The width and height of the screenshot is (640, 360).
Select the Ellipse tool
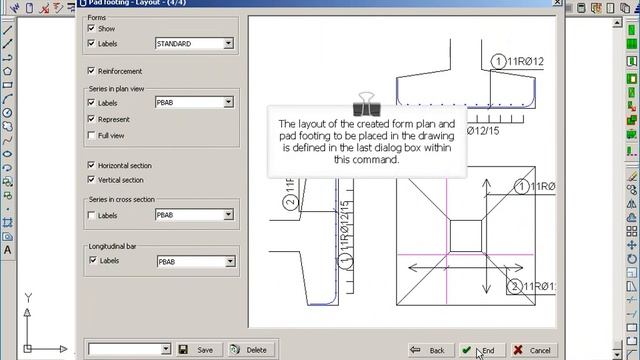click(7, 154)
